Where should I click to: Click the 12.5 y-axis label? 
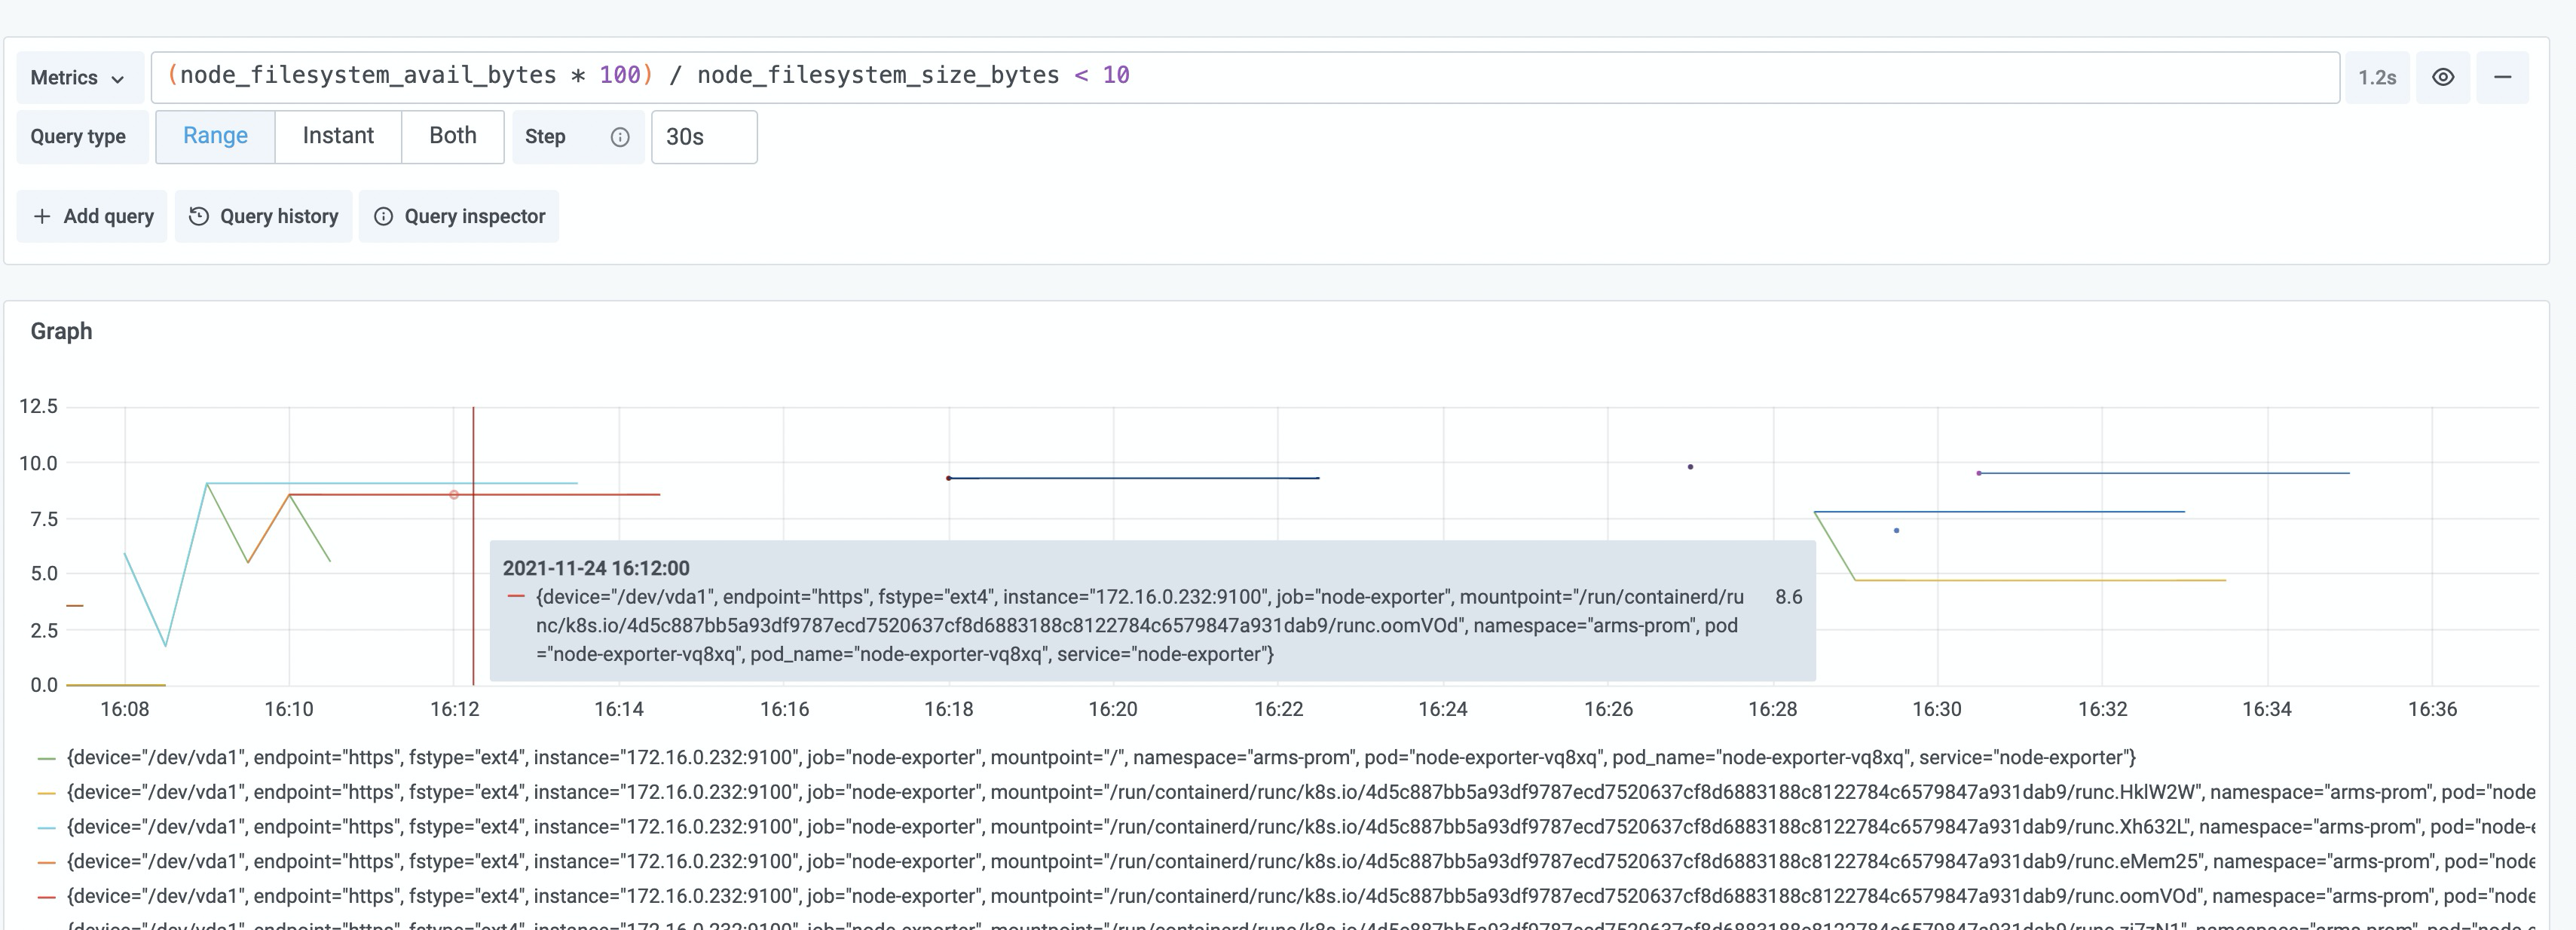point(38,406)
